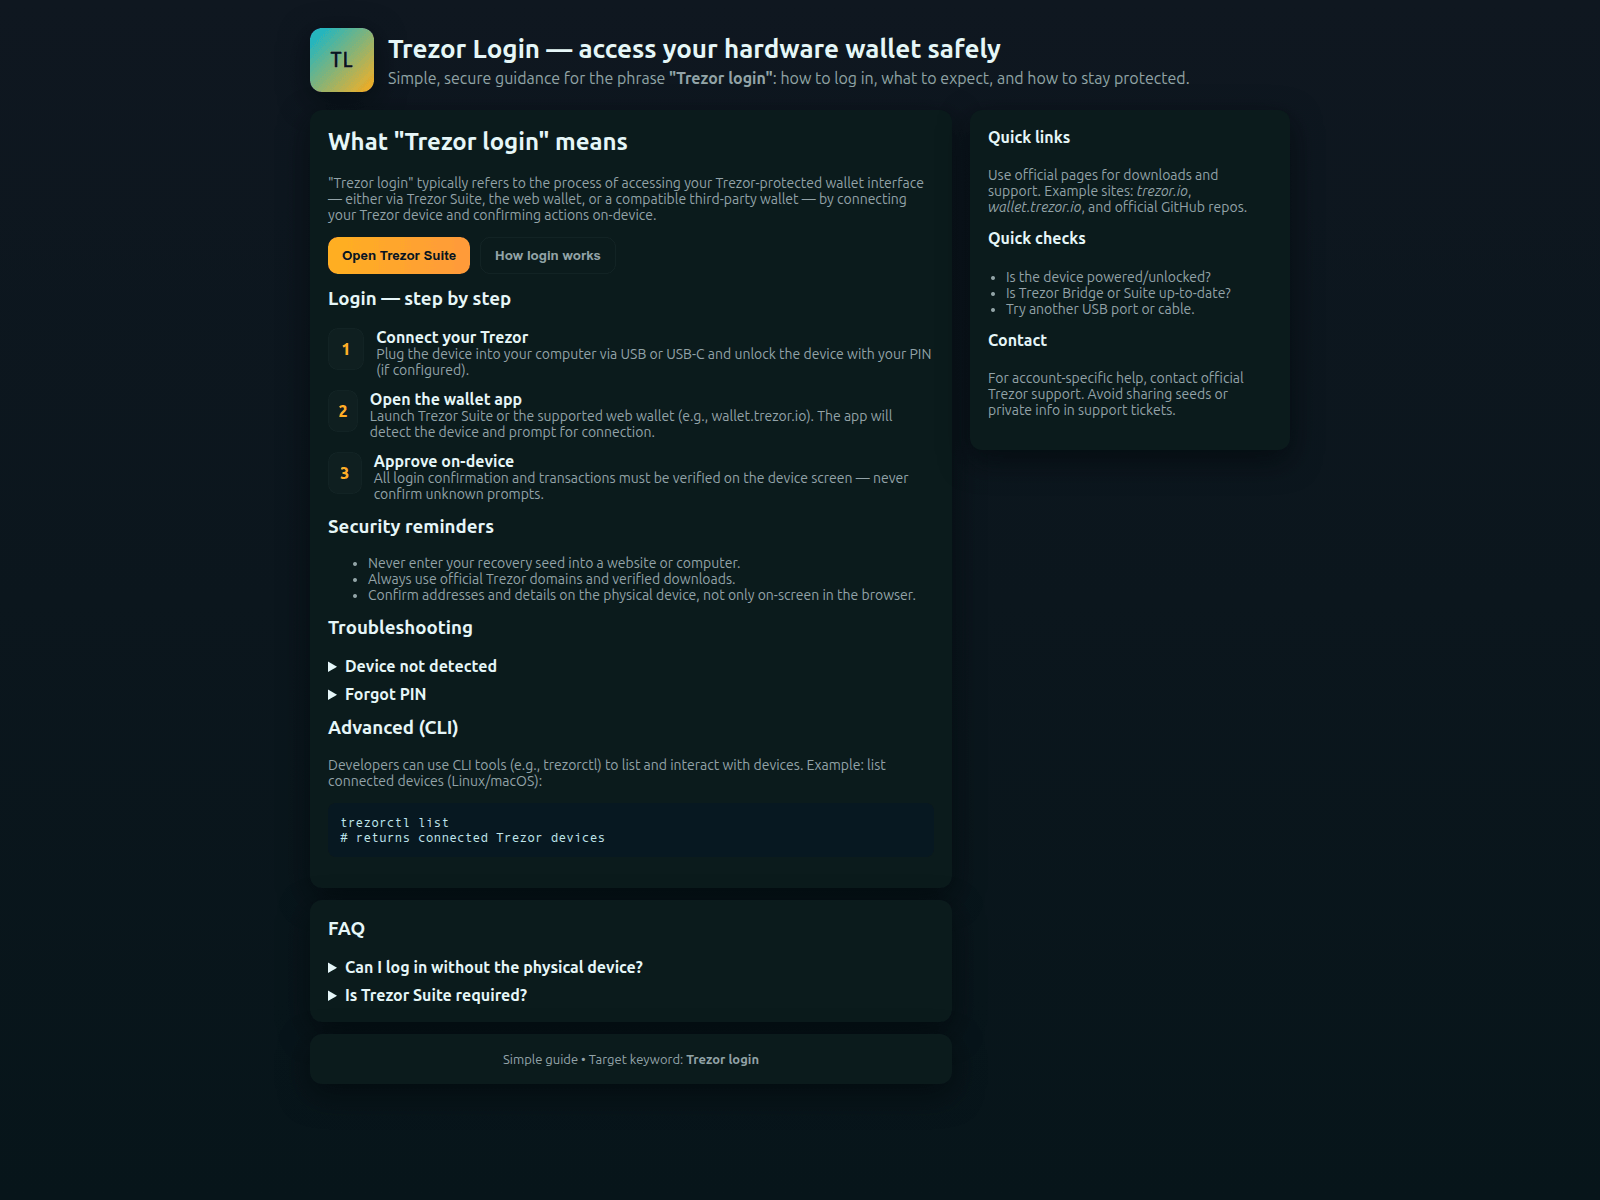Image resolution: width=1600 pixels, height=1200 pixels.
Task: Expand the Forgot PIN troubleshooting item
Action: point(385,695)
